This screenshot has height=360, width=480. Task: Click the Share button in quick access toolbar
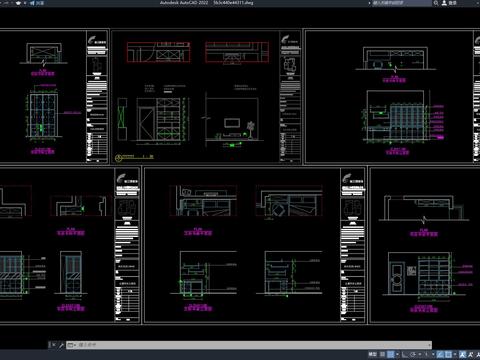point(37,3)
